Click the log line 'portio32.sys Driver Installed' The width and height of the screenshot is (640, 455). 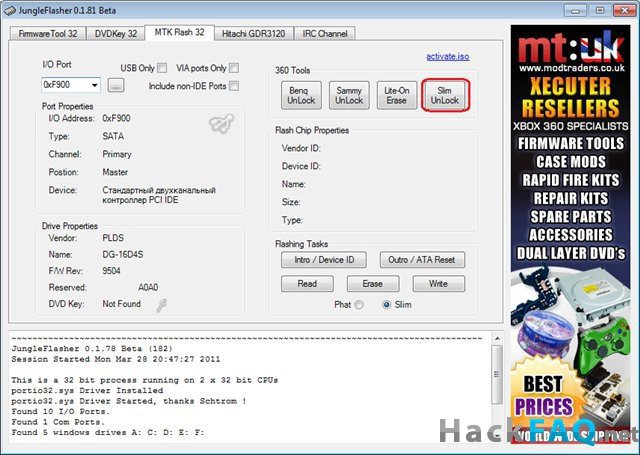[x=87, y=391]
